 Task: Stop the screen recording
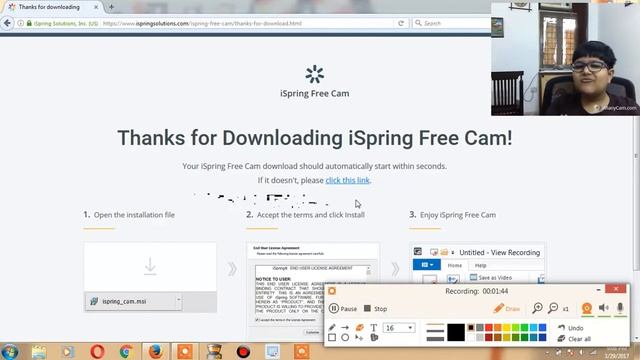[x=376, y=309]
